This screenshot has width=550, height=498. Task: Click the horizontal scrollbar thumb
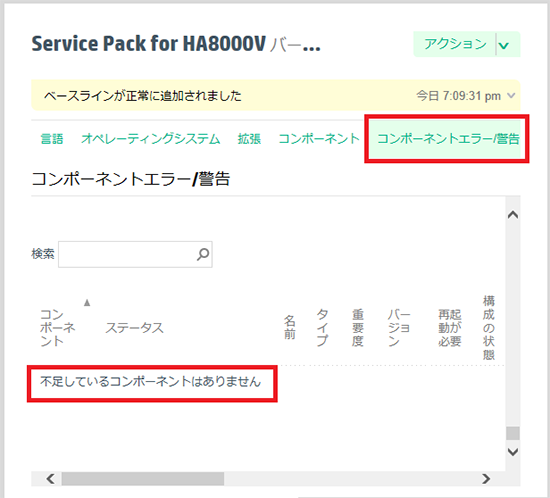coord(143,479)
